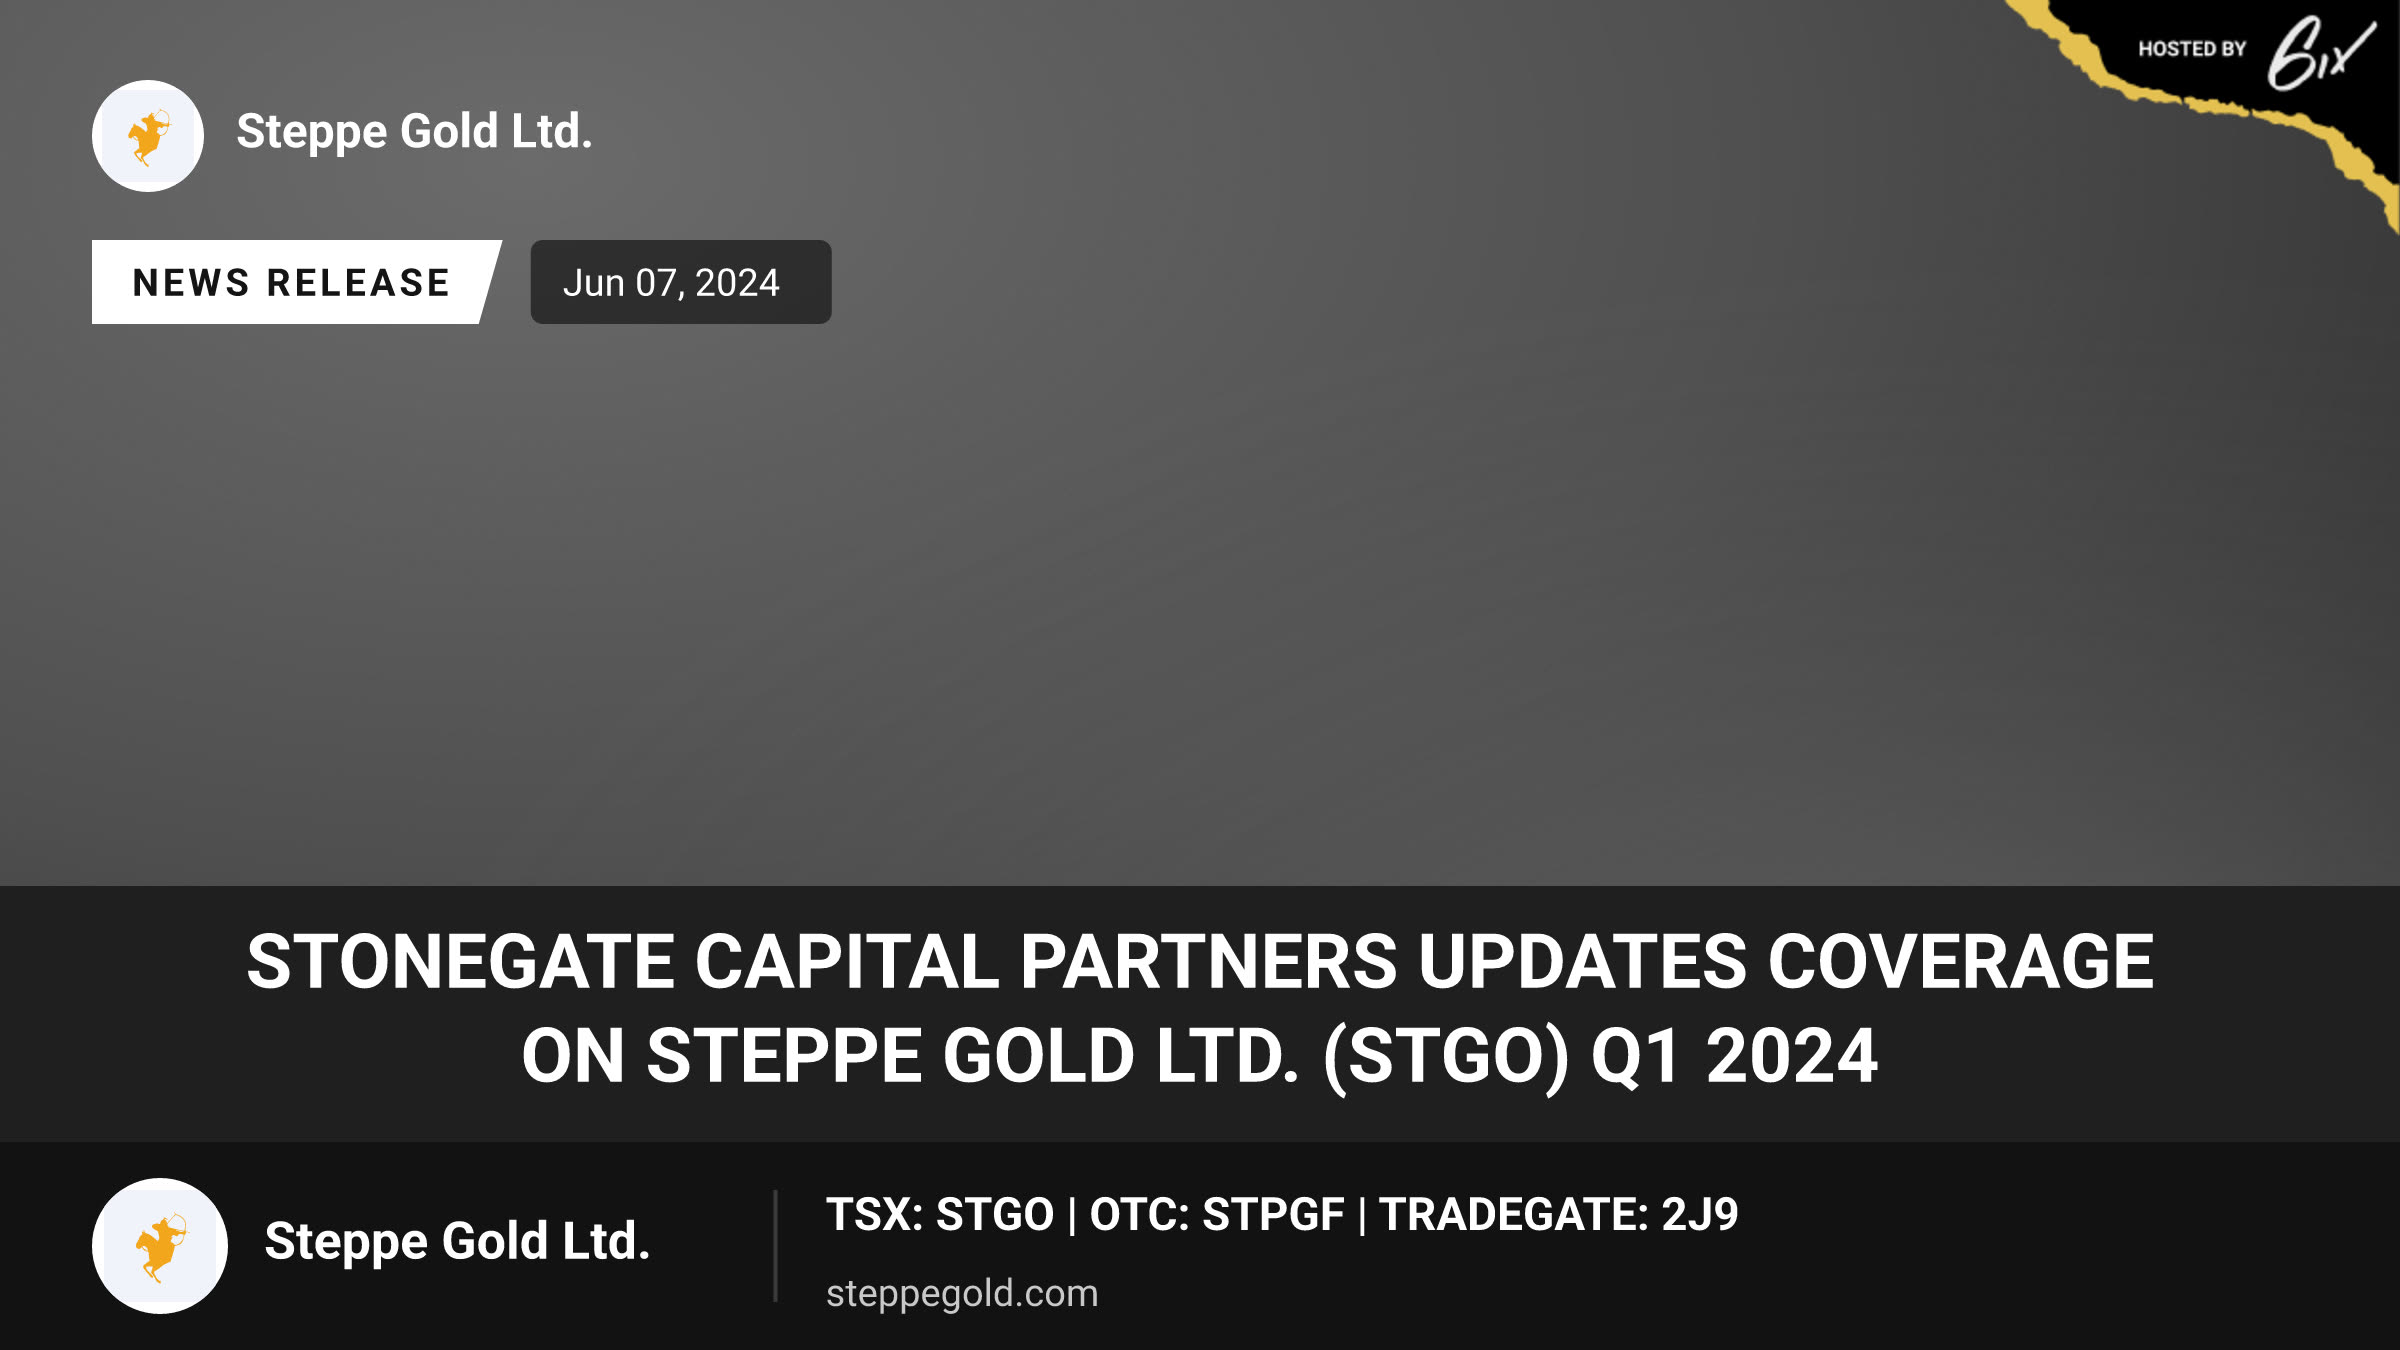Click the pipe separator between STGO and OTC
The width and height of the screenshot is (2400, 1350).
pos(1072,1216)
